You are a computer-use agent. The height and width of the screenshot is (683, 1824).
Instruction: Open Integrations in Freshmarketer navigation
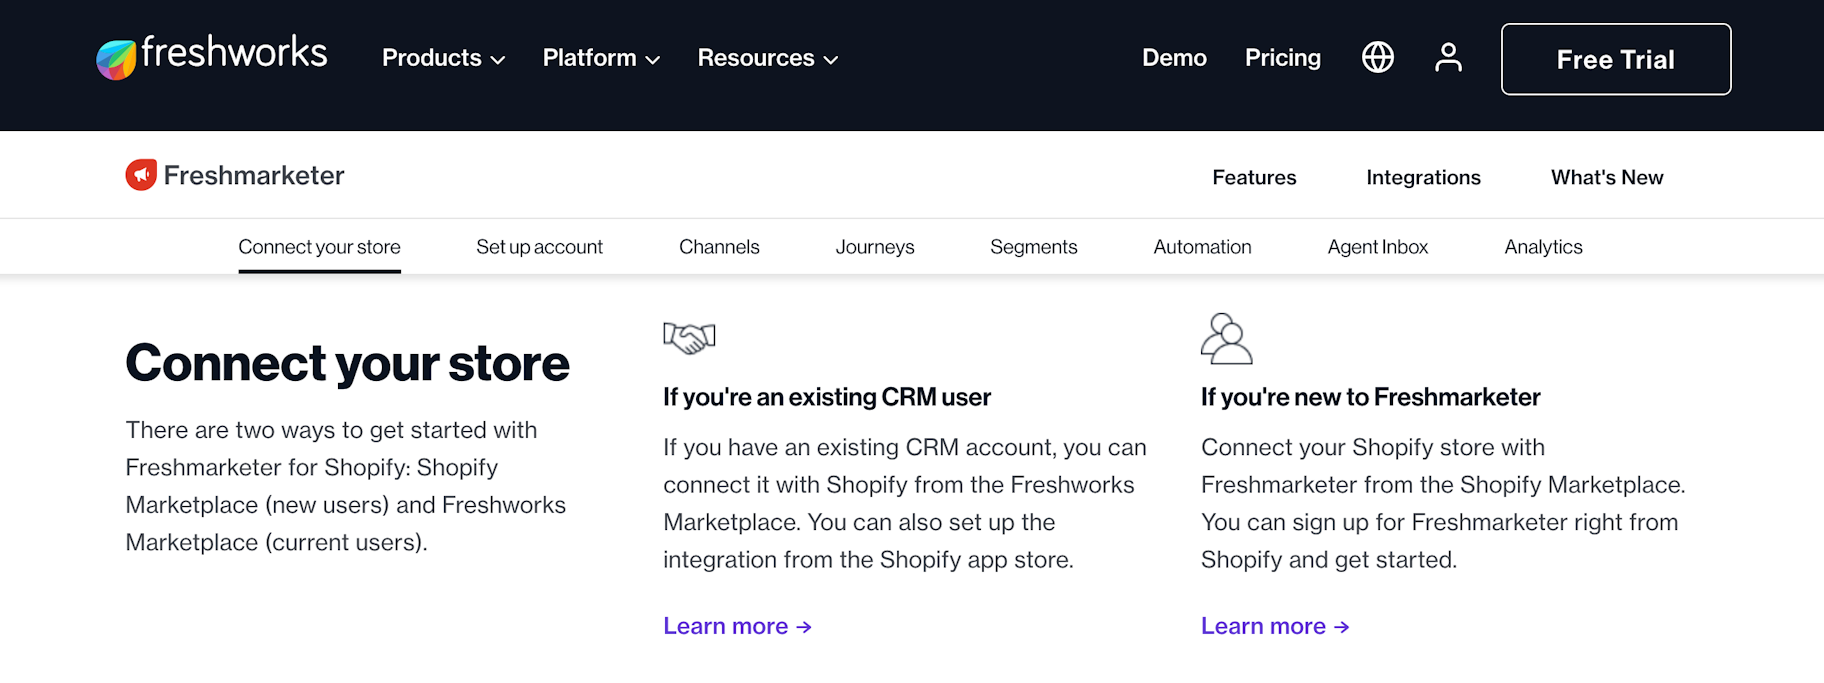click(x=1423, y=178)
